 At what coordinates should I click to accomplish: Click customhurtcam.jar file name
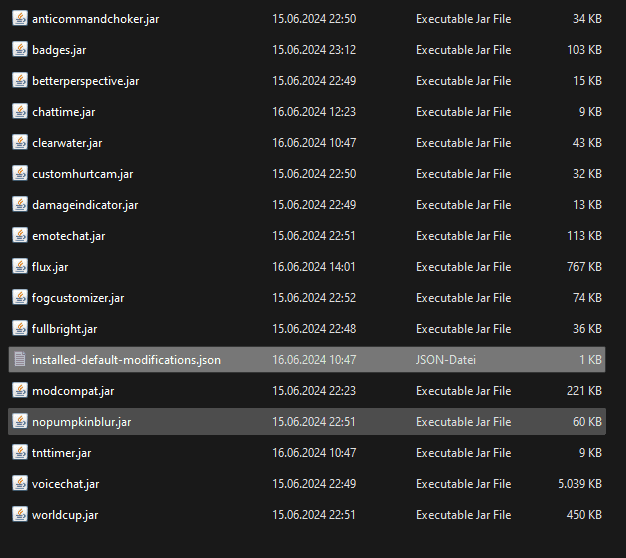click(83, 174)
